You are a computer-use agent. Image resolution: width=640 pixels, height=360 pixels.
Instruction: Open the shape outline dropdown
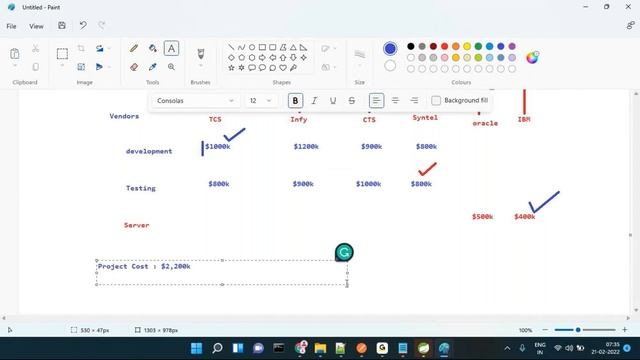click(x=329, y=49)
